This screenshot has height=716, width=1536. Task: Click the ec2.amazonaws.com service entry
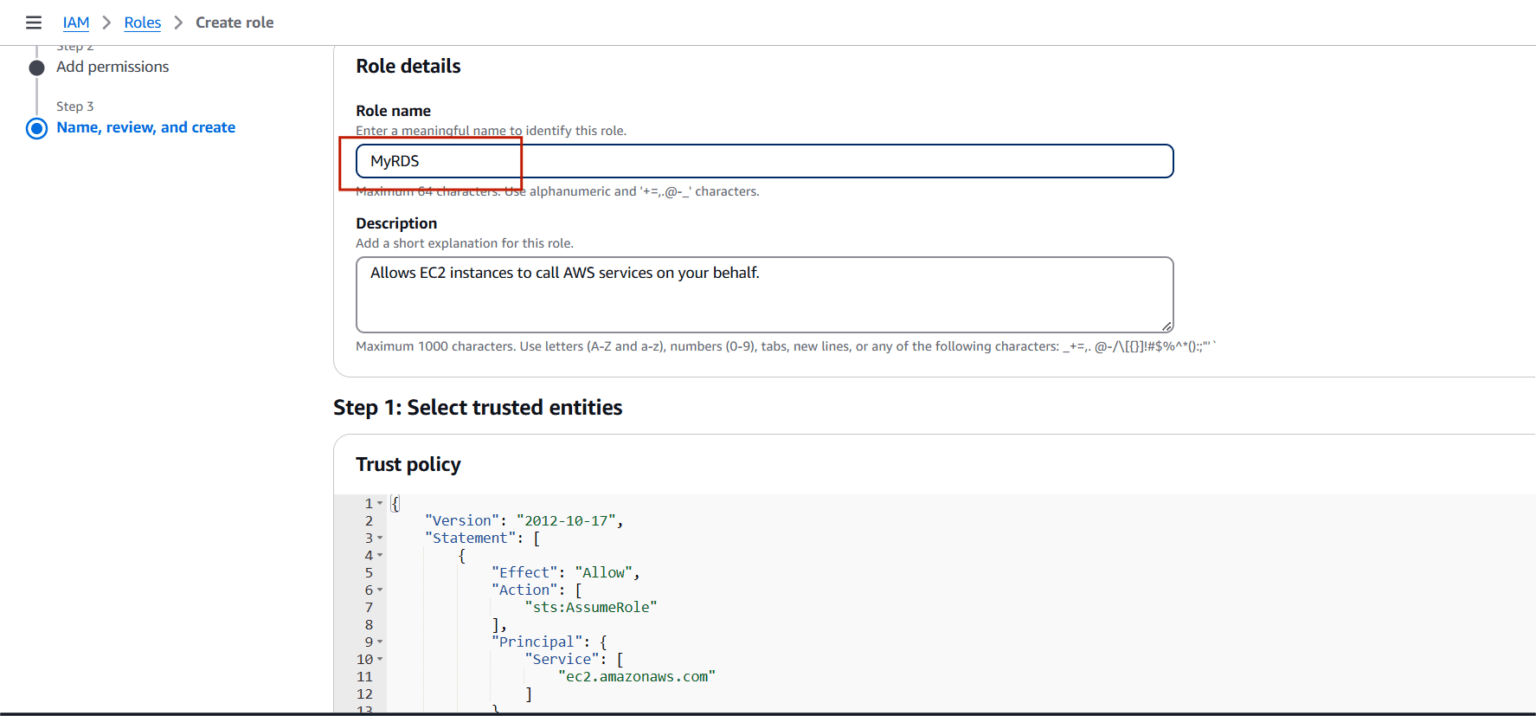pos(636,675)
